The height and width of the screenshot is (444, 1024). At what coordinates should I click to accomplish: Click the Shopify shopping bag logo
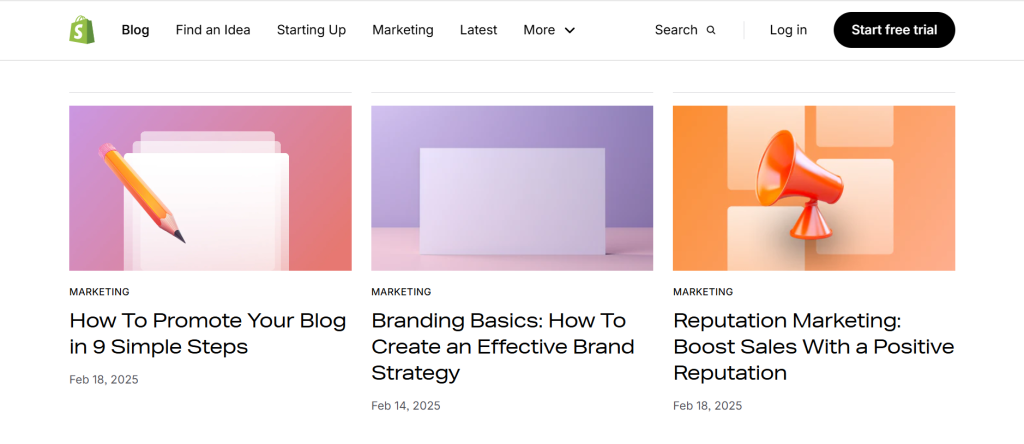tap(81, 30)
